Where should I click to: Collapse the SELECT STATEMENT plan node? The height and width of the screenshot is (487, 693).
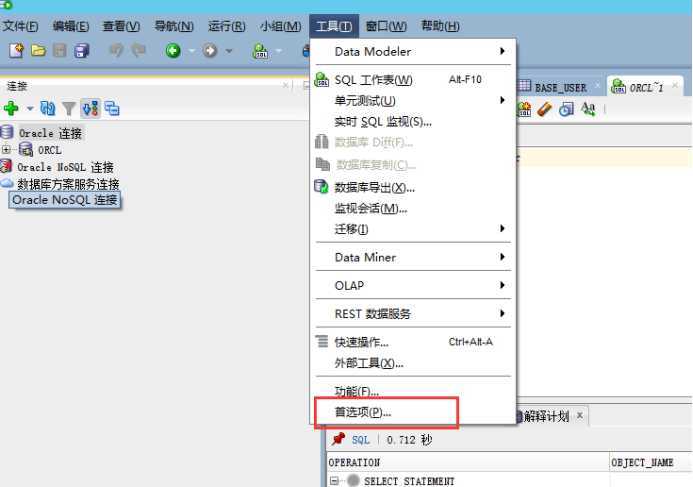click(334, 480)
